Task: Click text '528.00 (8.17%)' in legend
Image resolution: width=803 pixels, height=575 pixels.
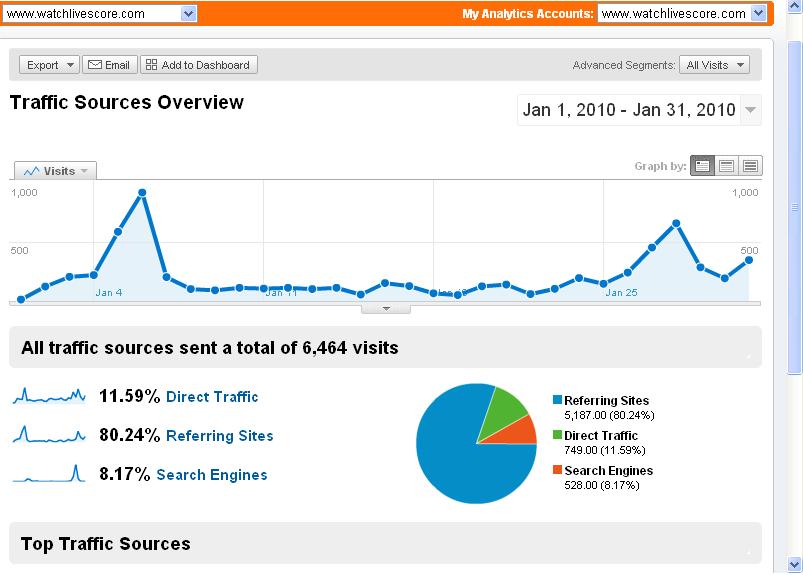Action: coord(602,485)
